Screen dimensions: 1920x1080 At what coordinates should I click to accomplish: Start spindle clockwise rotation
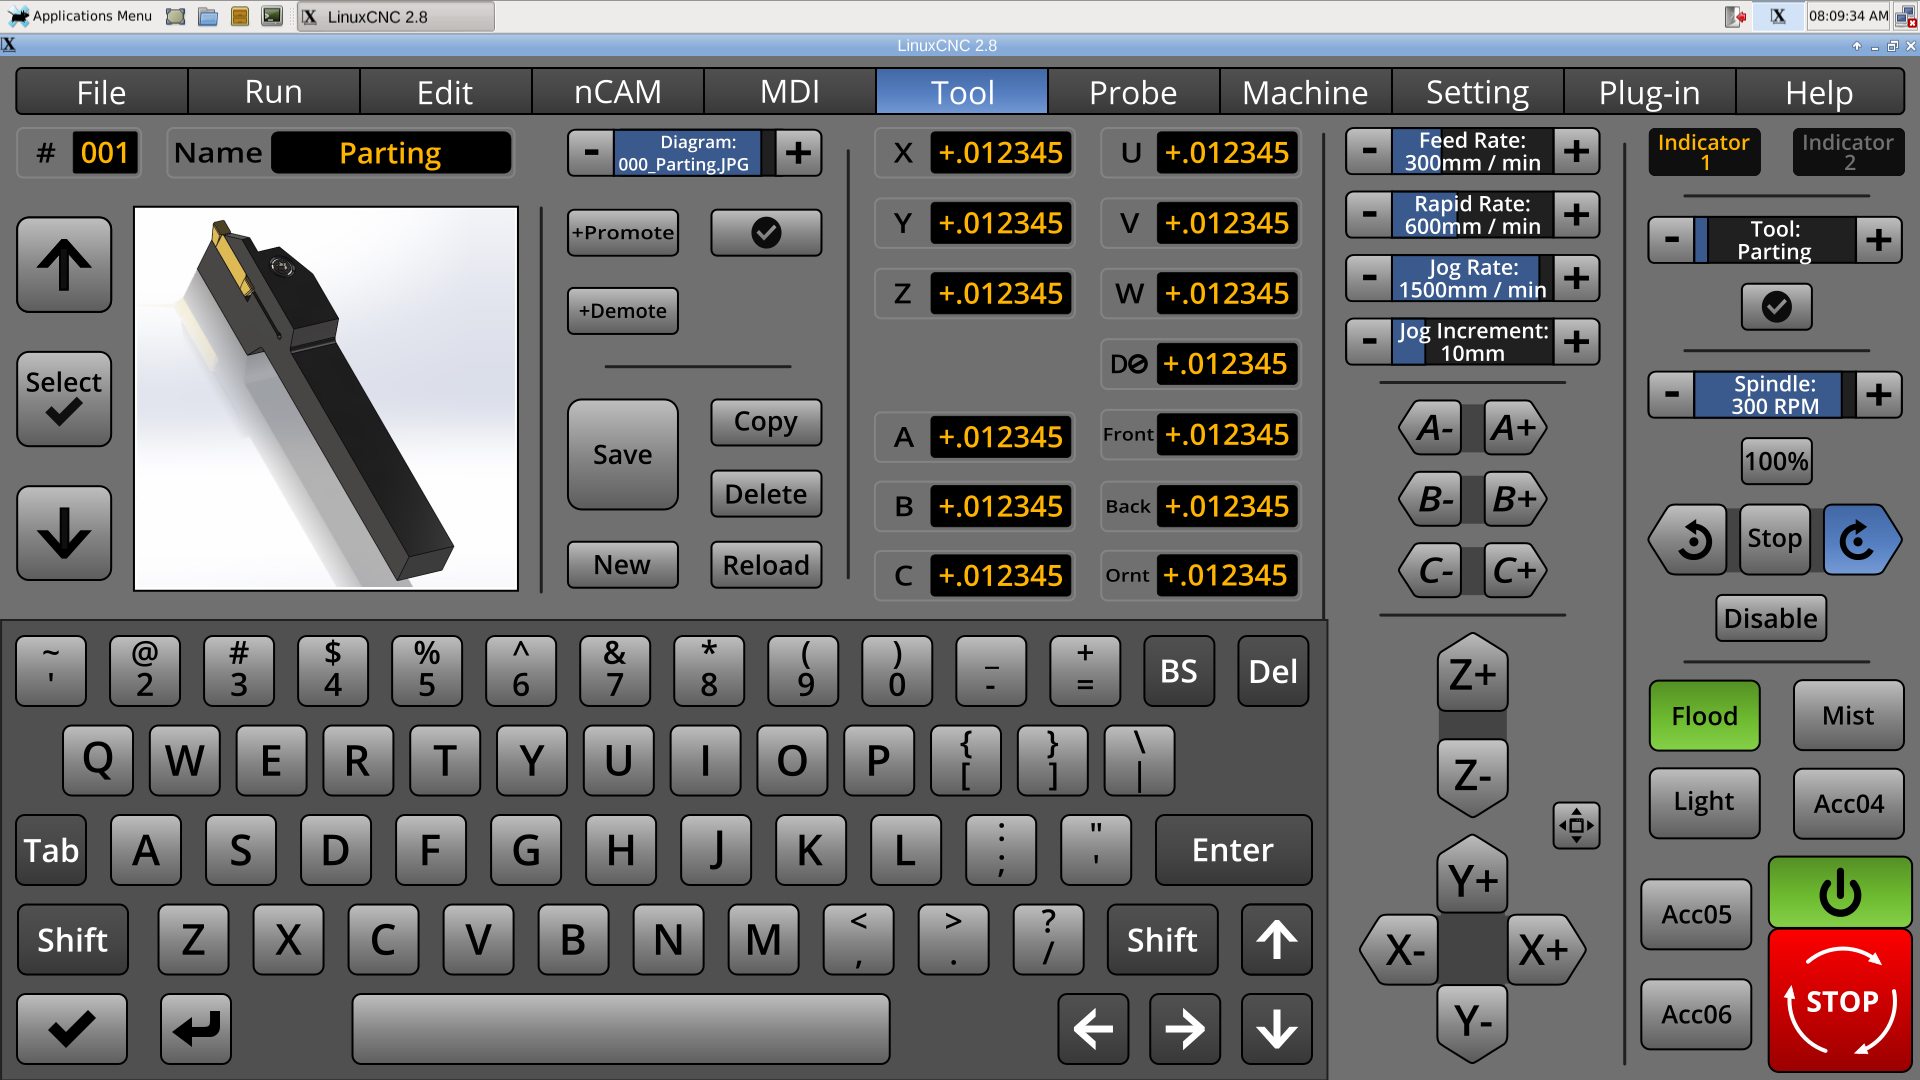(1860, 539)
